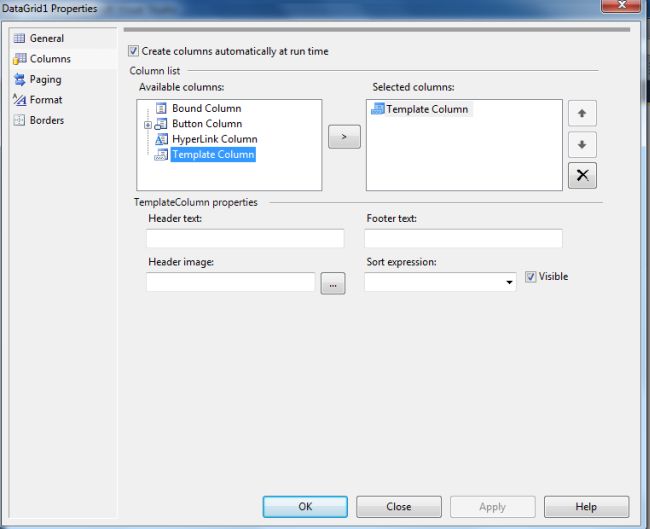Image resolution: width=650 pixels, height=529 pixels.
Task: Click the Apply button
Action: (x=492, y=507)
